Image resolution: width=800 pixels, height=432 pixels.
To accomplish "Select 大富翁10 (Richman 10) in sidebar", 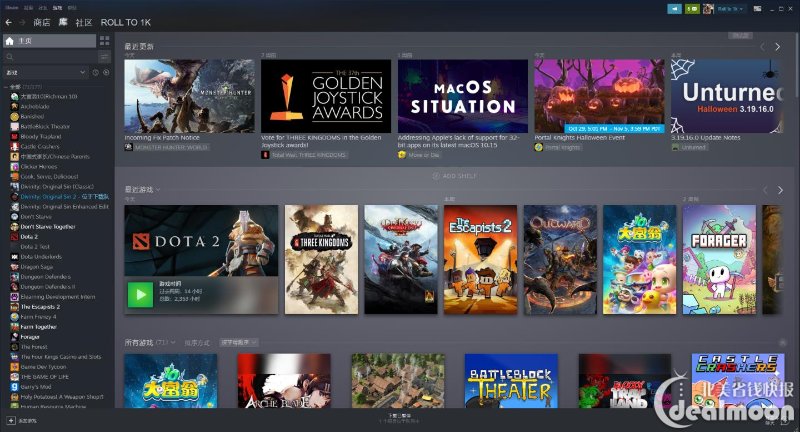I will 48,96.
